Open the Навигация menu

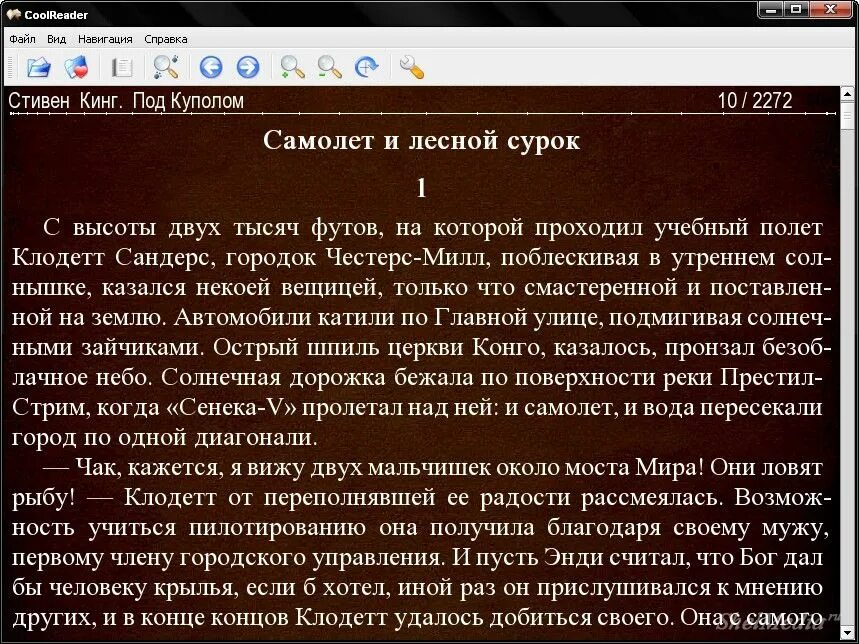(x=105, y=39)
